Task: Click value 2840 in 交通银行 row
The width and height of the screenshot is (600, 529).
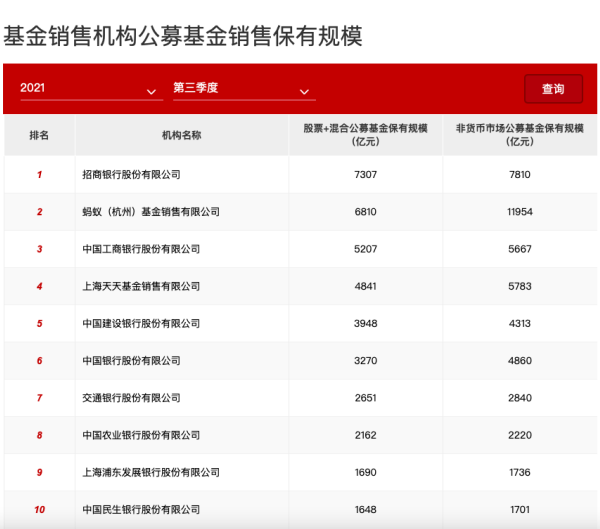Action: pos(520,398)
